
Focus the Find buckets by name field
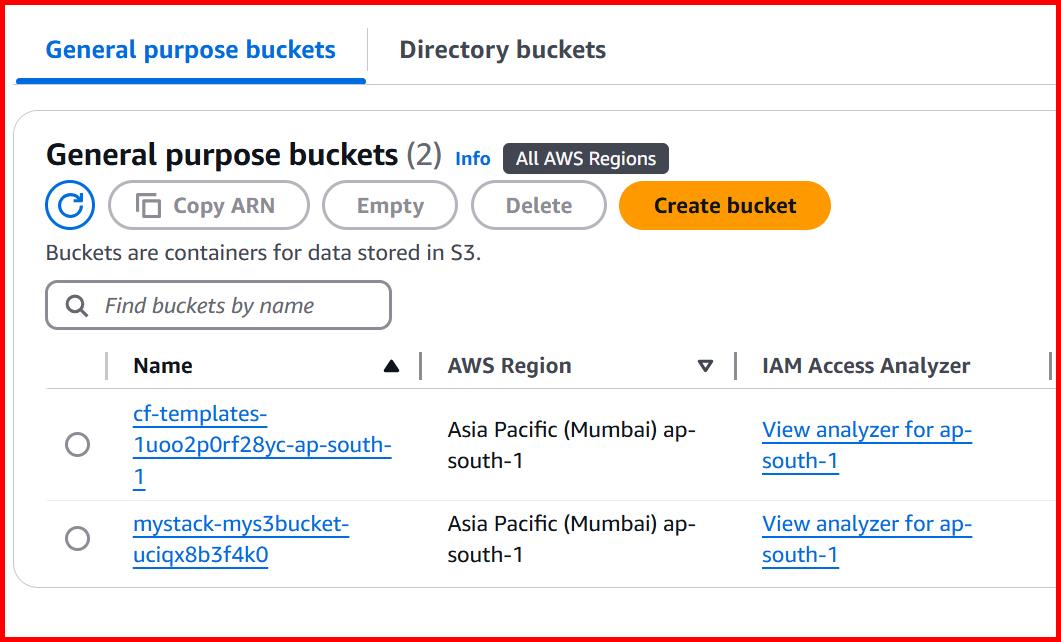tap(219, 305)
